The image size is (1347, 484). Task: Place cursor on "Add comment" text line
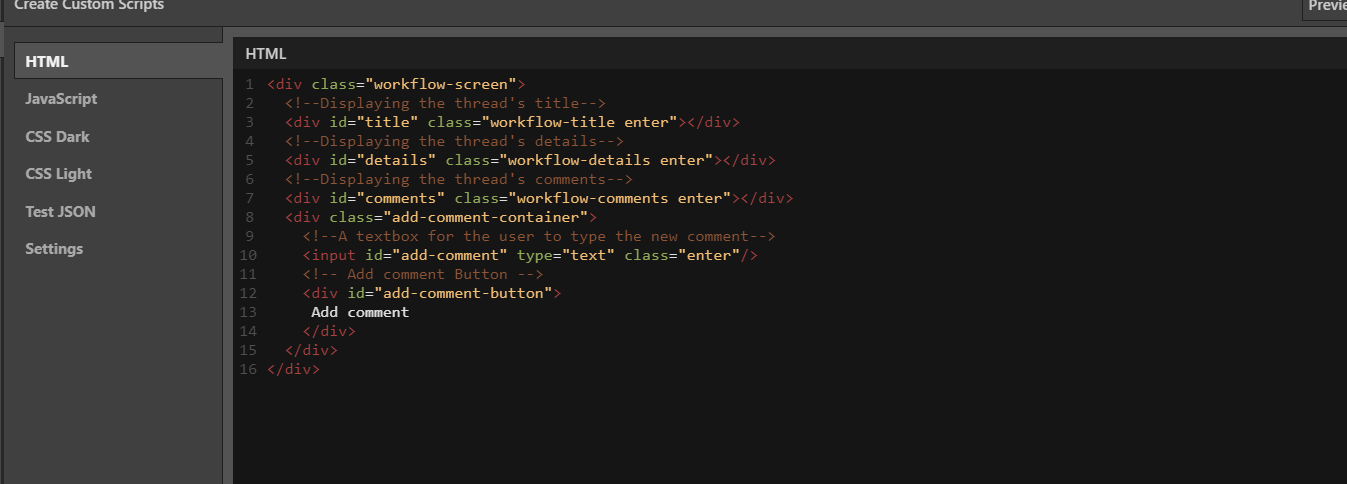click(x=360, y=312)
